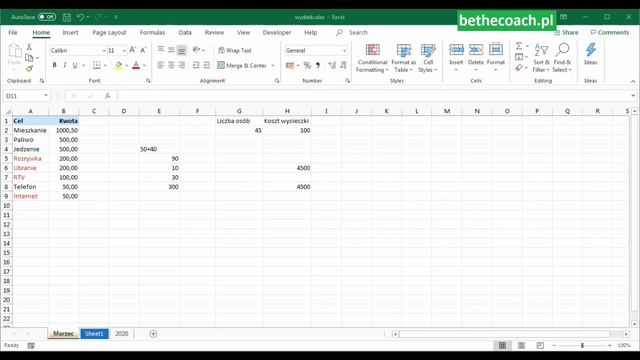640x360 pixels.
Task: Click the Undo arrow
Action: [x=80, y=17]
